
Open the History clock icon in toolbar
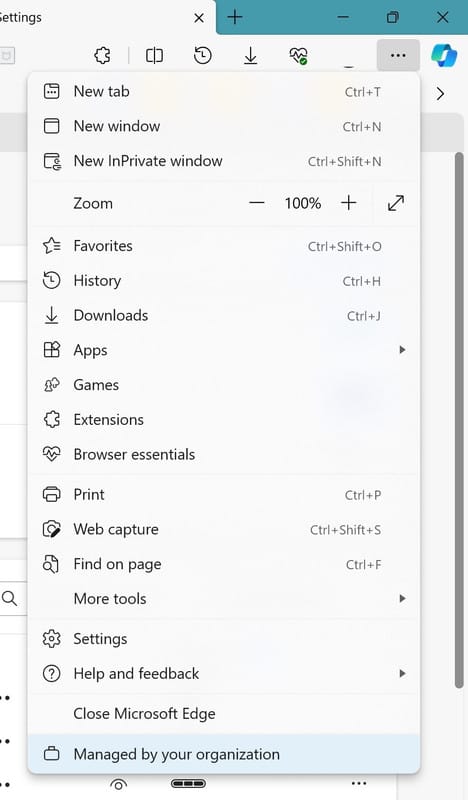coord(203,55)
